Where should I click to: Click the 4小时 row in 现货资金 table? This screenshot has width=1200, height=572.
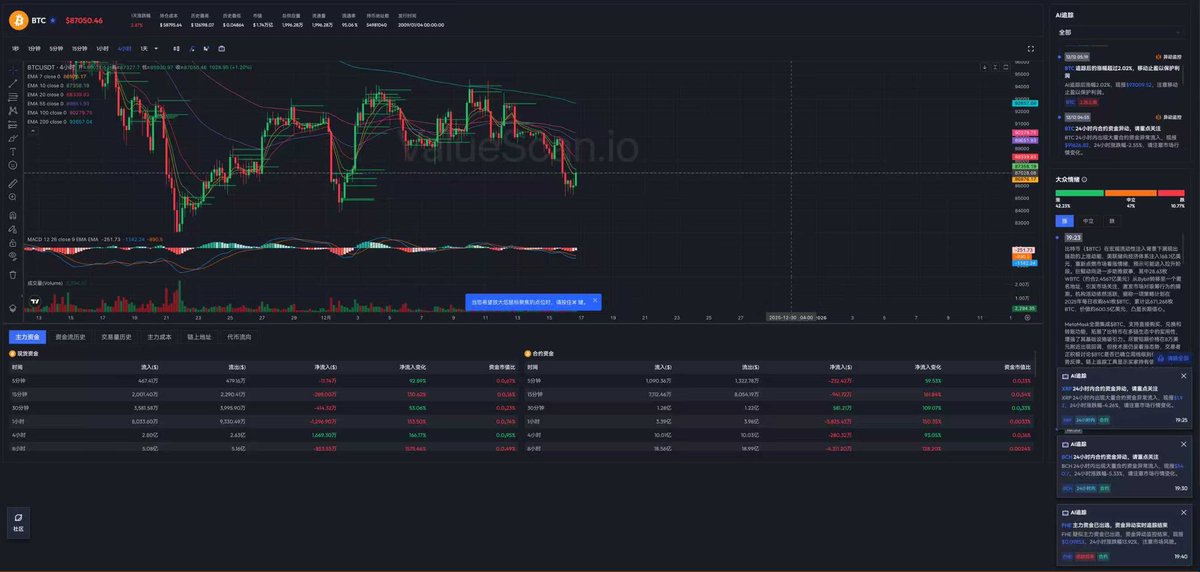coord(263,436)
